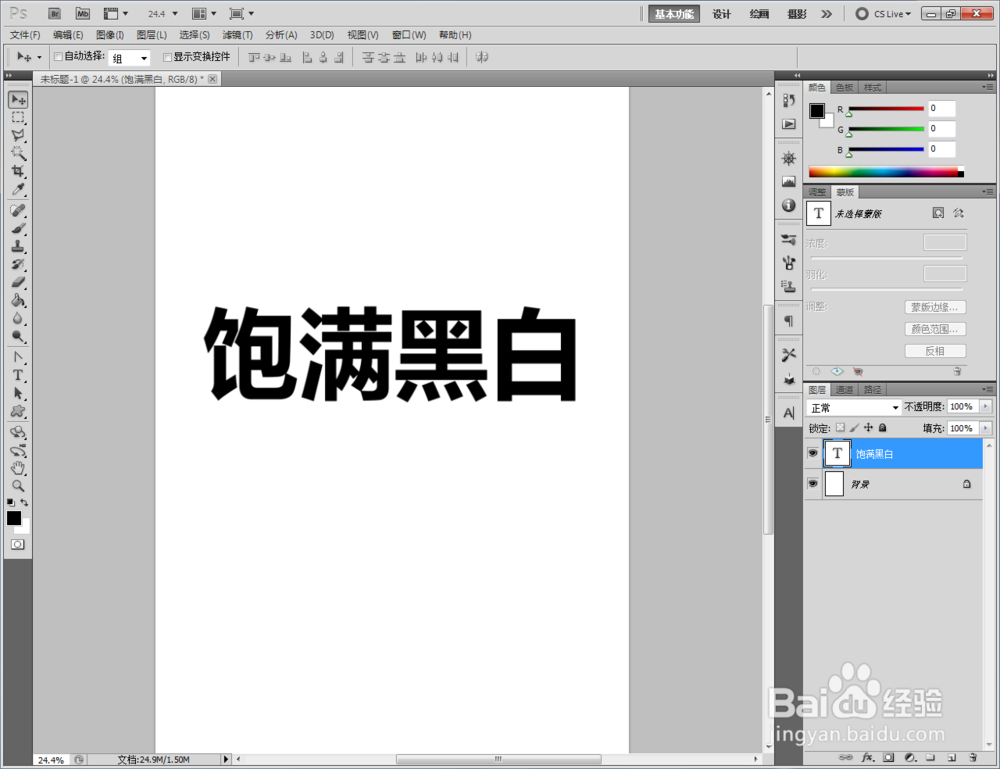Switch to 摄影 workspace

[x=797, y=14]
